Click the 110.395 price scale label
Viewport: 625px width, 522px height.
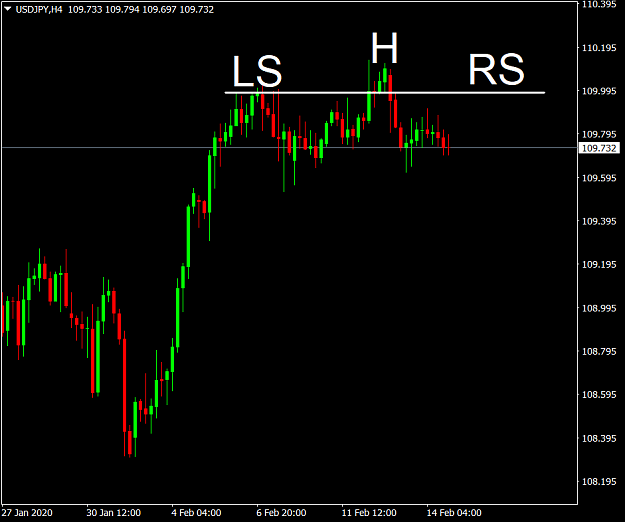point(599,4)
